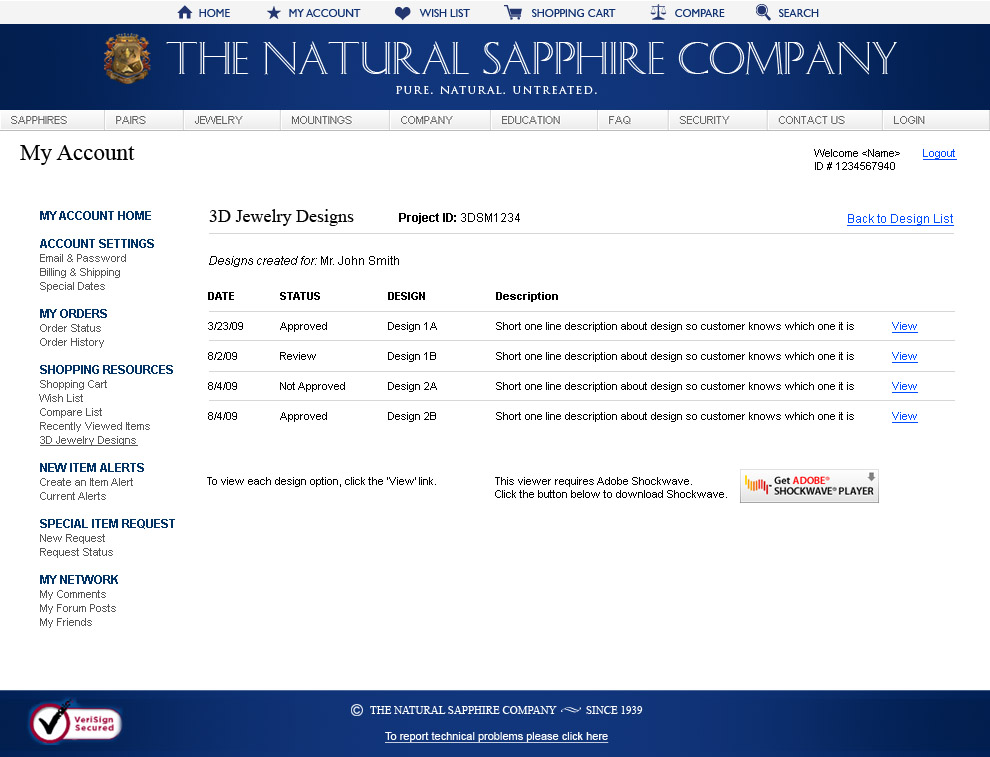The width and height of the screenshot is (990, 757).
Task: Click the report technical problems link
Action: point(496,736)
